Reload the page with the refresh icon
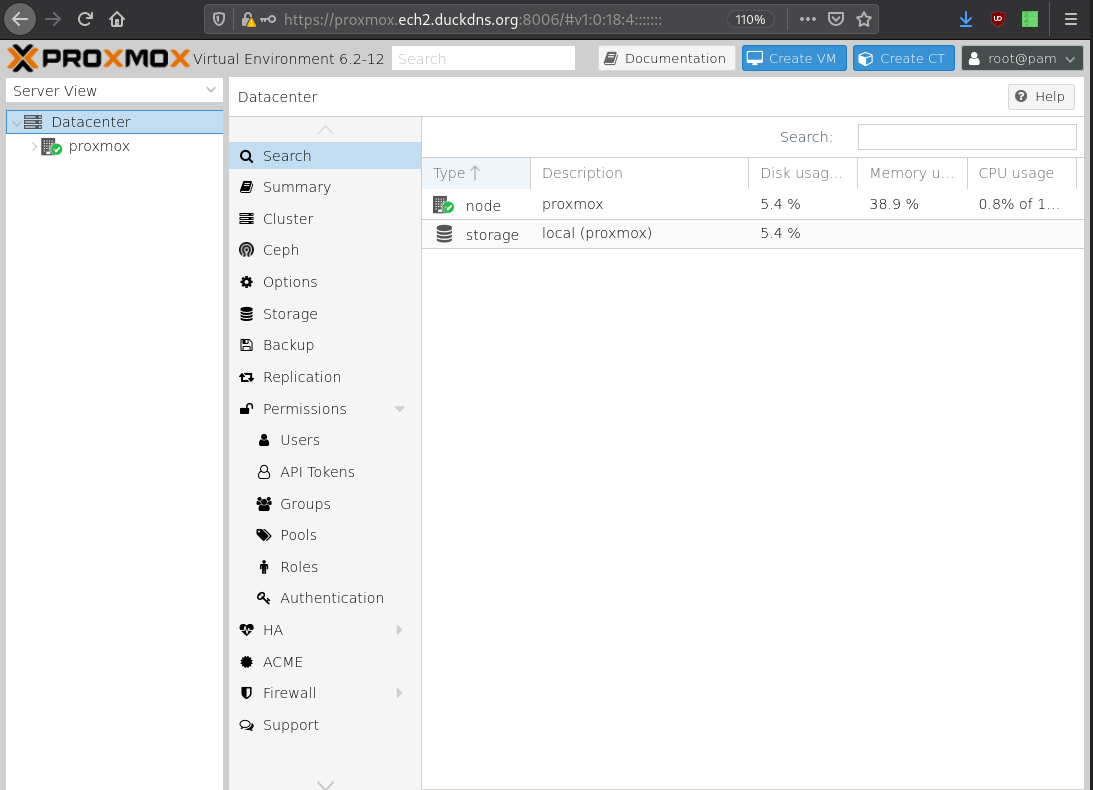The image size is (1093, 790). [85, 19]
